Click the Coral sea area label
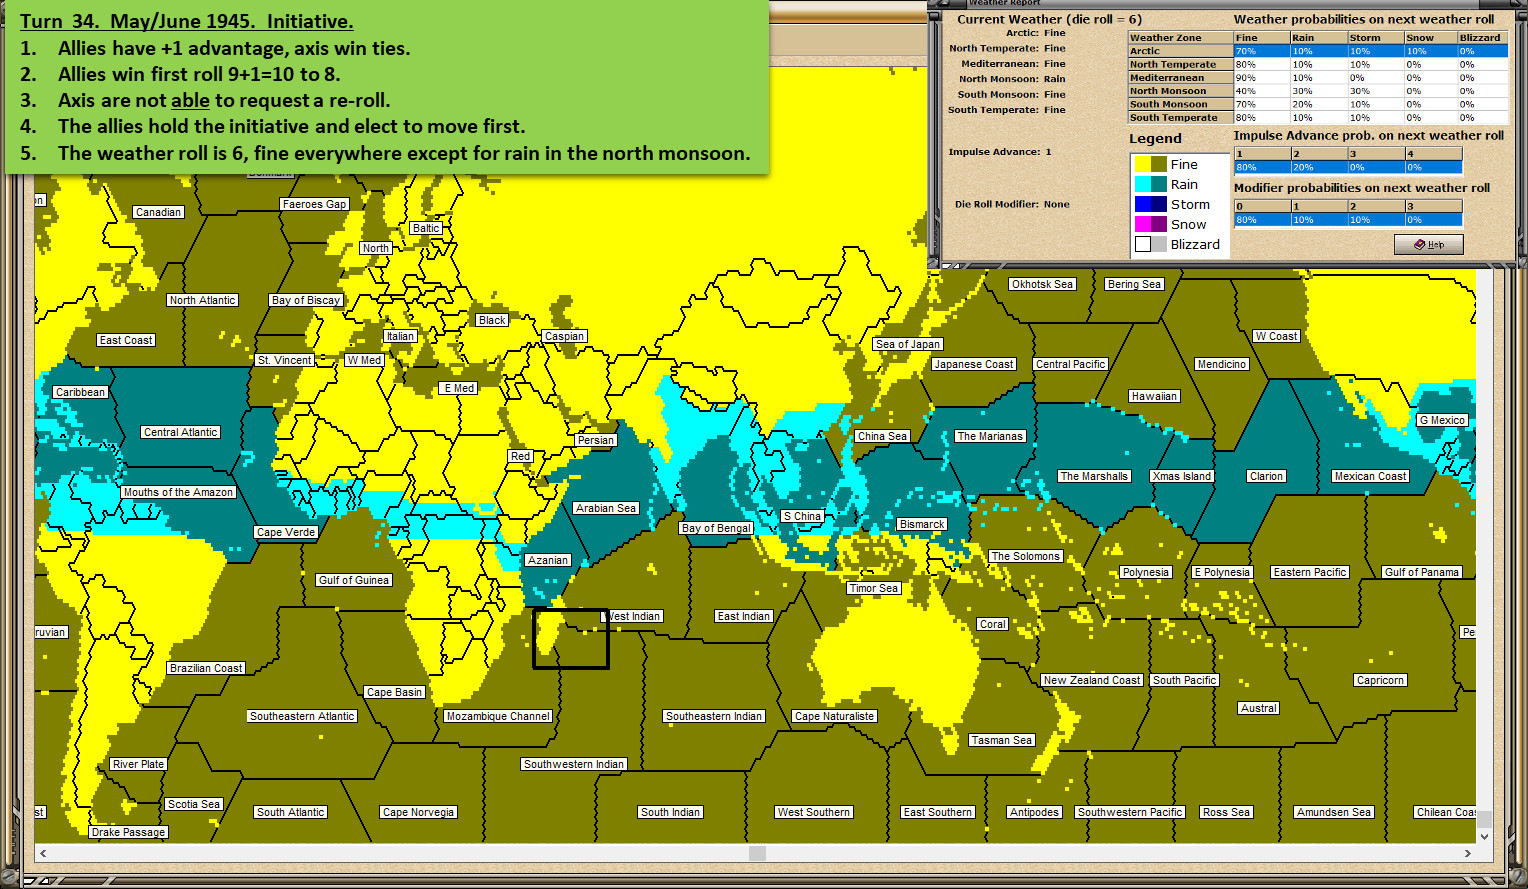This screenshot has height=889, width=1528. 993,624
